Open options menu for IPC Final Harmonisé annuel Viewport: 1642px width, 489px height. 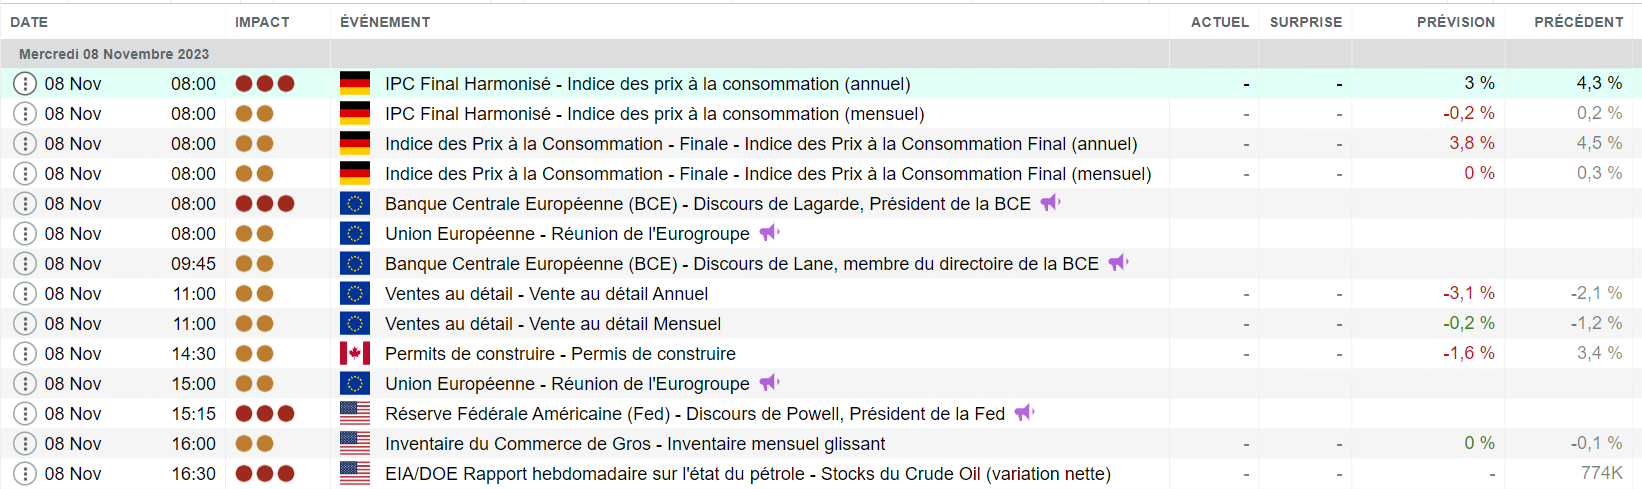pos(25,84)
